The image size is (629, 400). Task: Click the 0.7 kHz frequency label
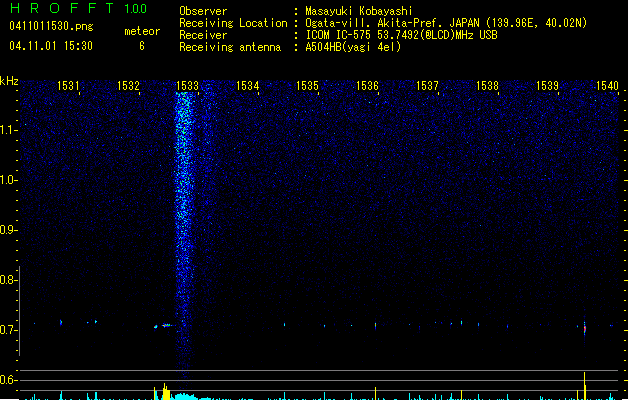(8, 330)
